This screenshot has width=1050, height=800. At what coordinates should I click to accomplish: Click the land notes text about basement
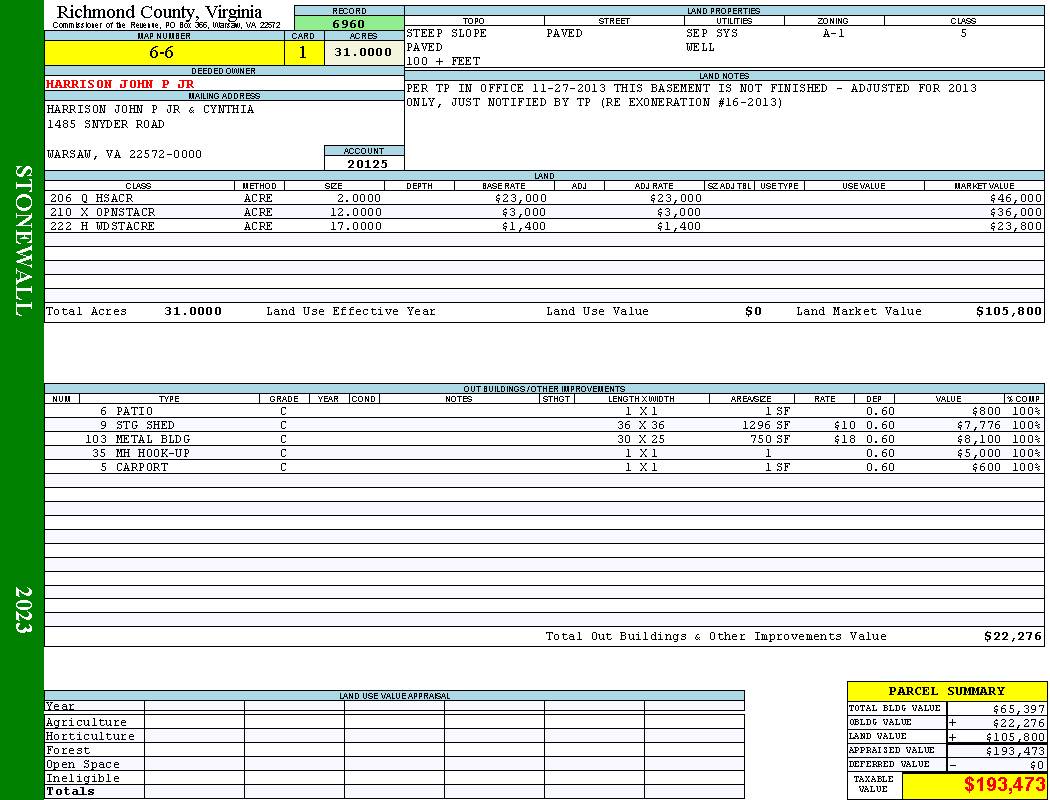[x=691, y=95]
